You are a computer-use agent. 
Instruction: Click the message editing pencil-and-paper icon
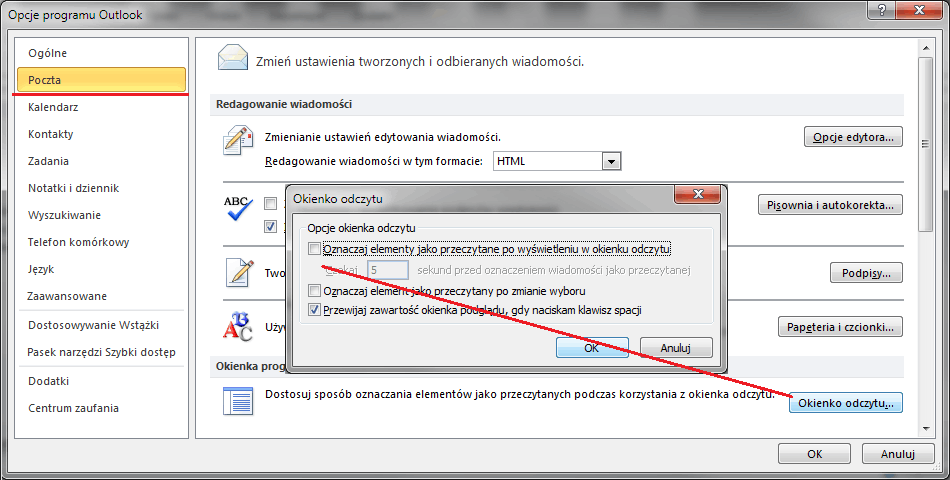pos(238,141)
